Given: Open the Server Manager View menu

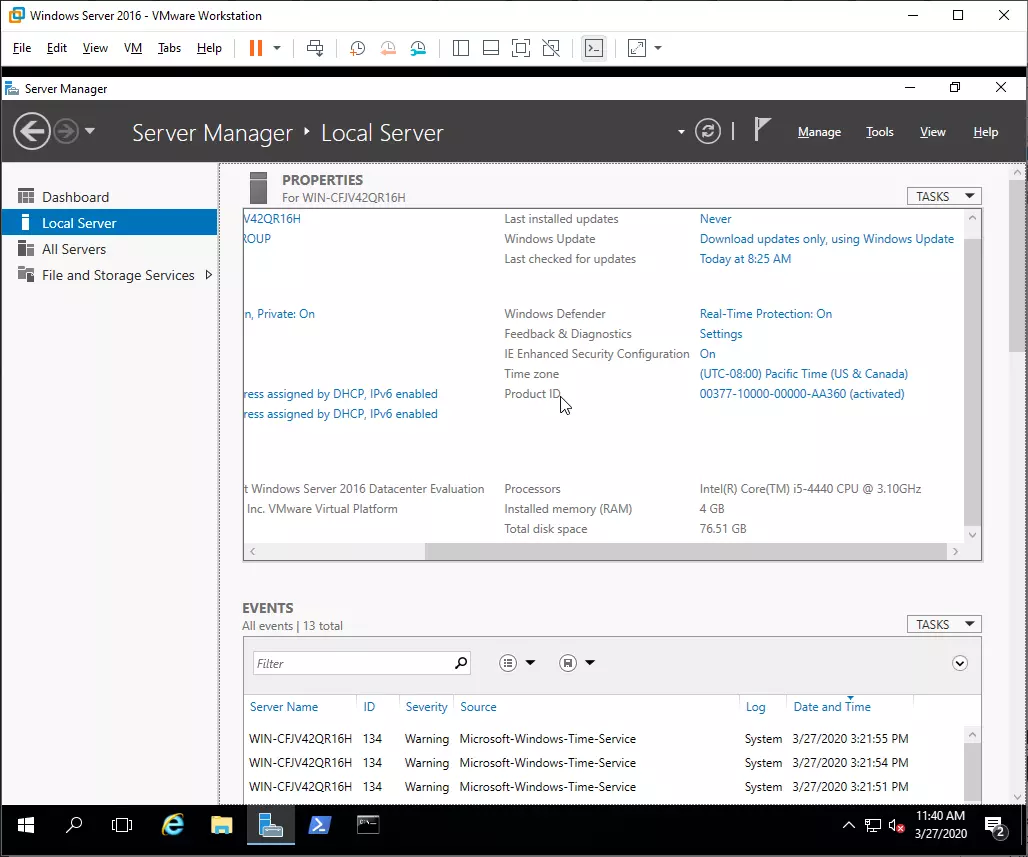Looking at the screenshot, I should click(932, 132).
